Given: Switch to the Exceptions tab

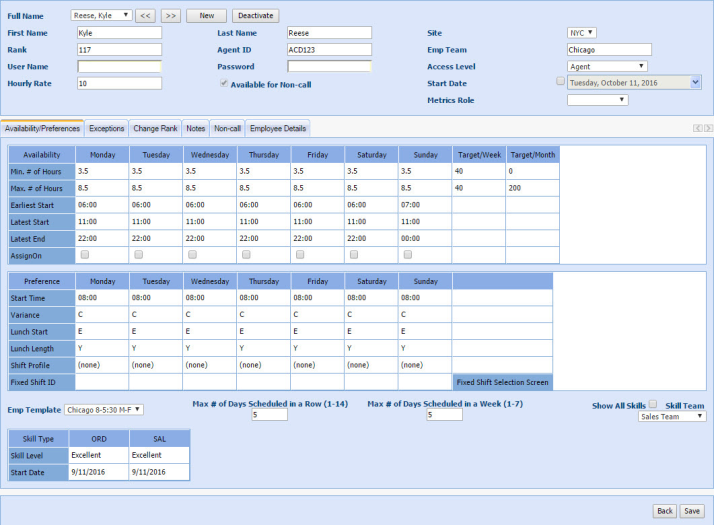Looking at the screenshot, I should 106,129.
